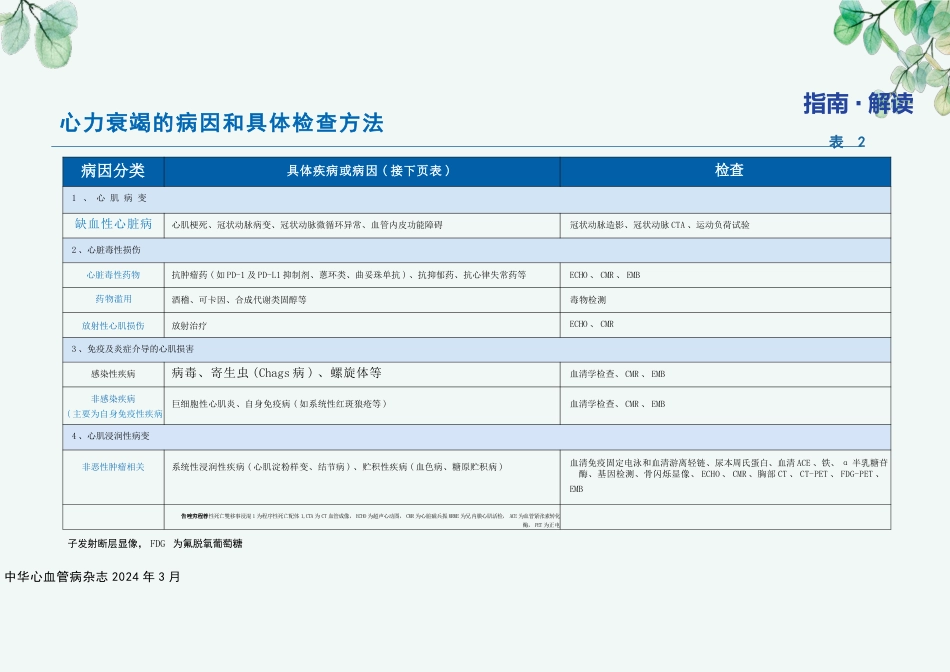Click the 药物滥用 cell

tap(113, 299)
